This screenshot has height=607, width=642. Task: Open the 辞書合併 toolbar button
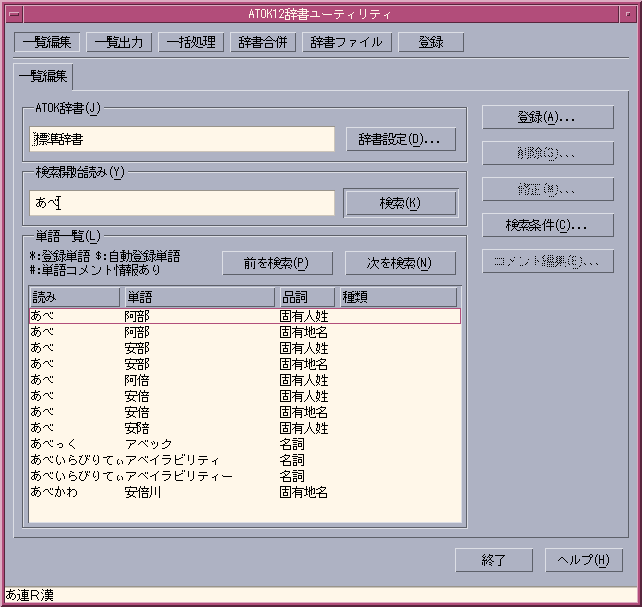click(263, 42)
